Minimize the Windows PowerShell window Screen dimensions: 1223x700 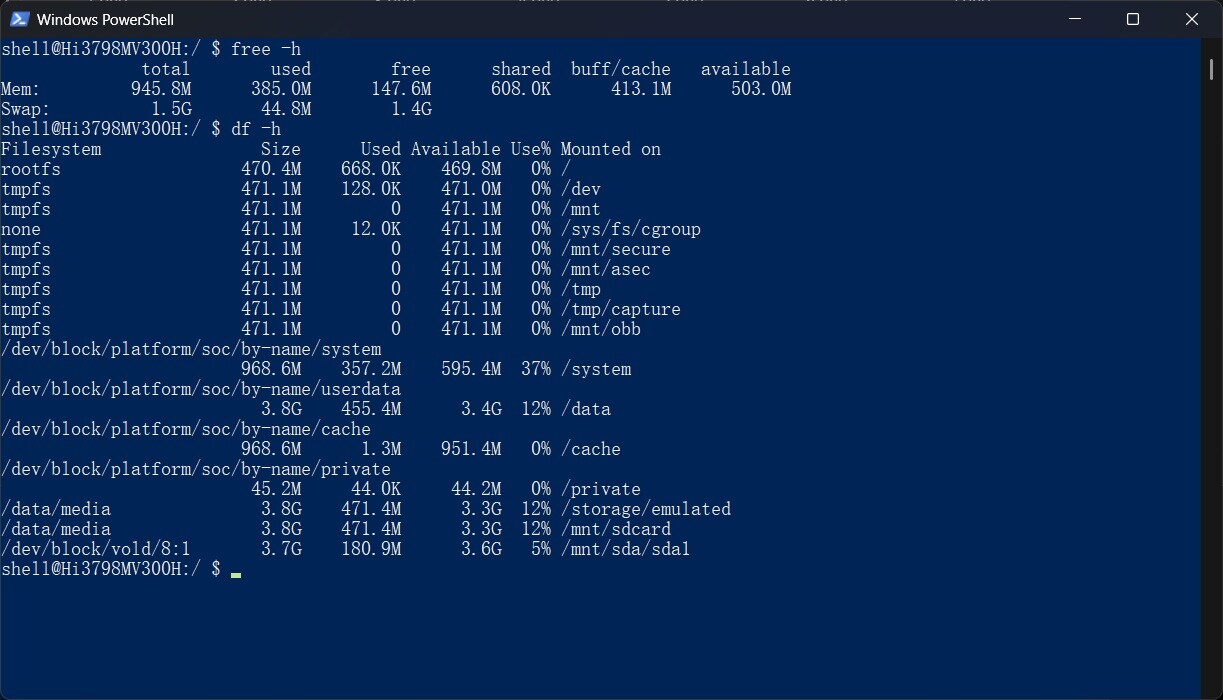(x=1074, y=19)
